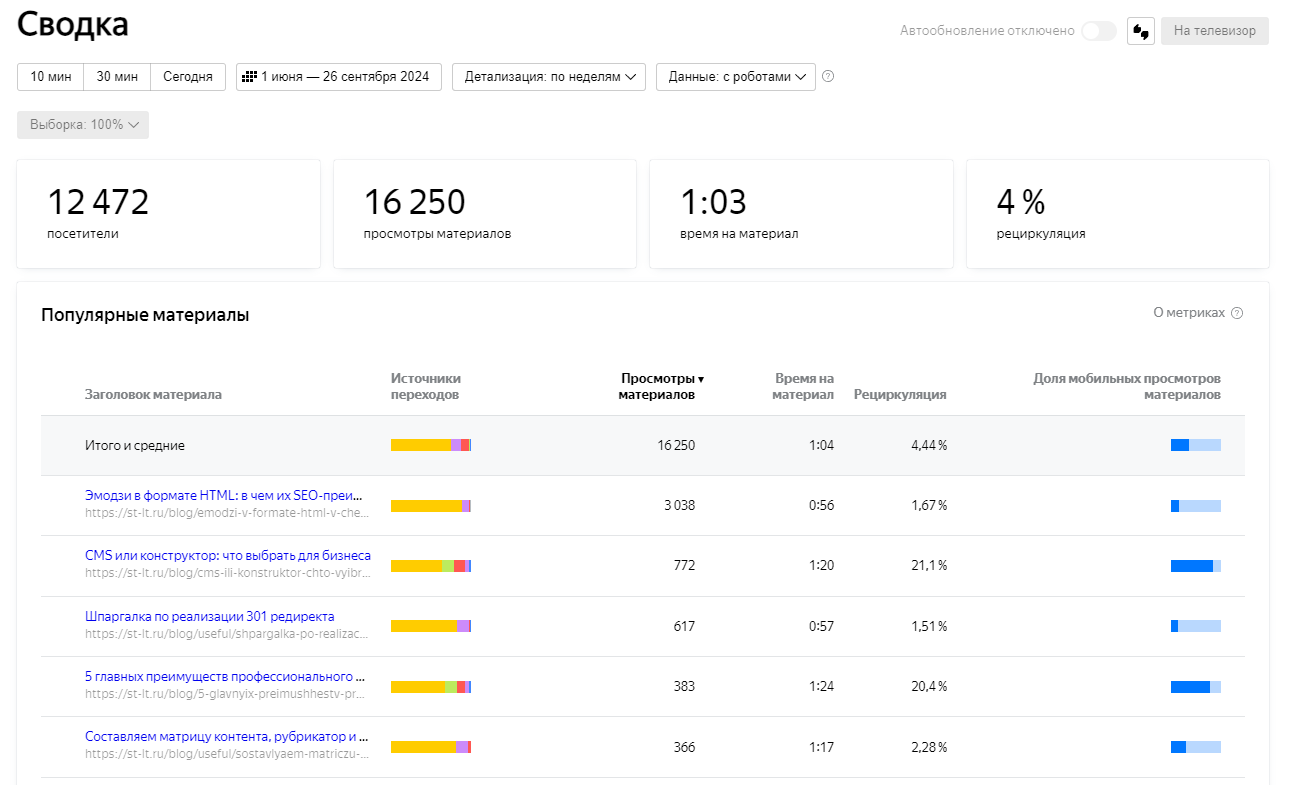Image resolution: width=1298 pixels, height=785 pixels.
Task: Click sources bar for Составляем матрицу контента
Action: click(431, 747)
